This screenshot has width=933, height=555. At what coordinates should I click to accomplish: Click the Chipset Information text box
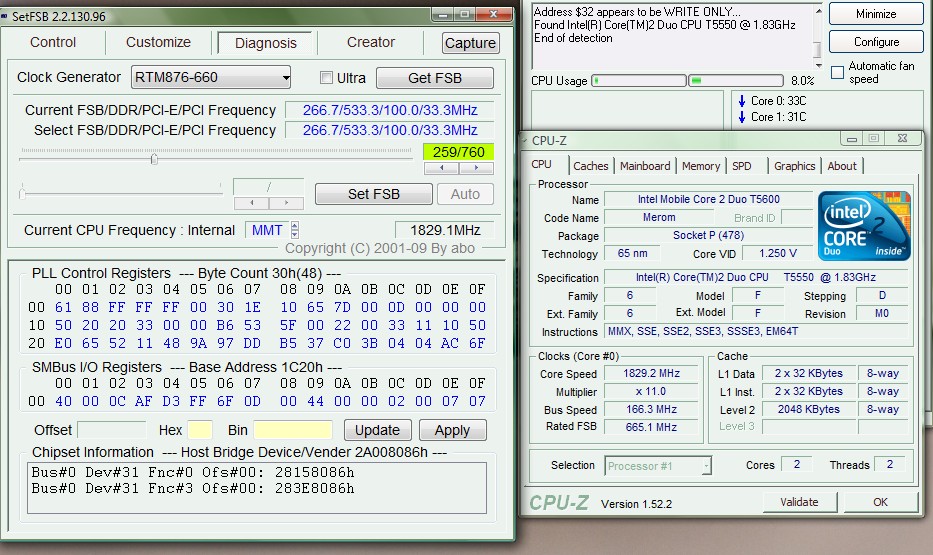(256, 488)
